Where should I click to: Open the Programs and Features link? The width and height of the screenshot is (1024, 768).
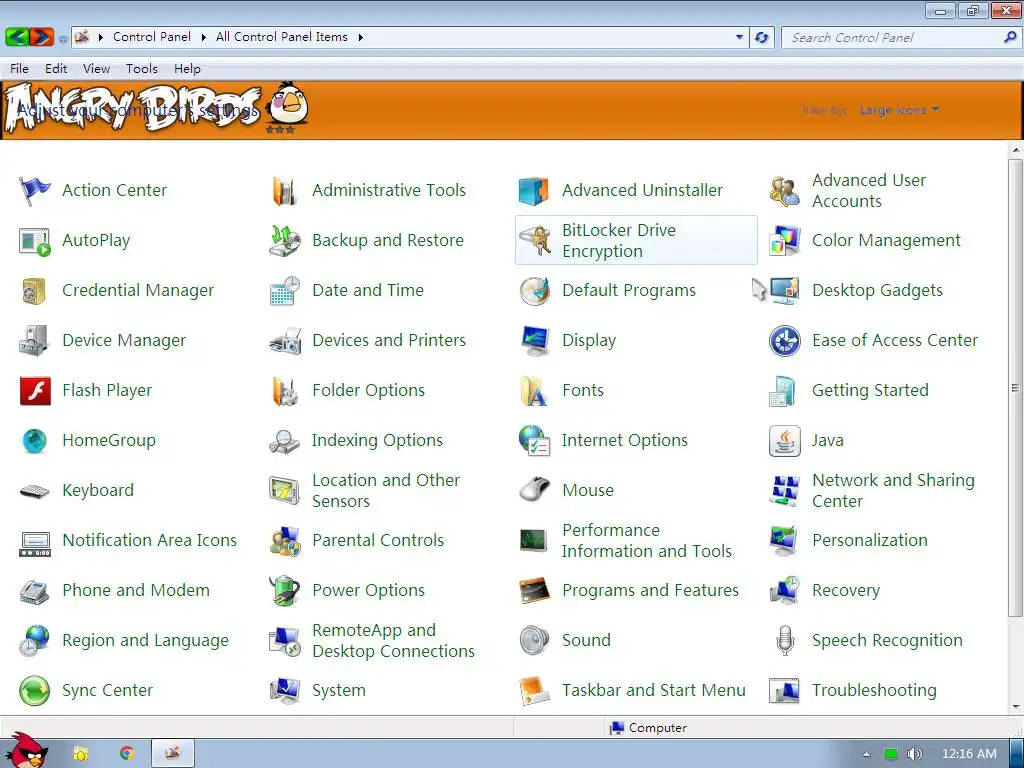click(650, 590)
